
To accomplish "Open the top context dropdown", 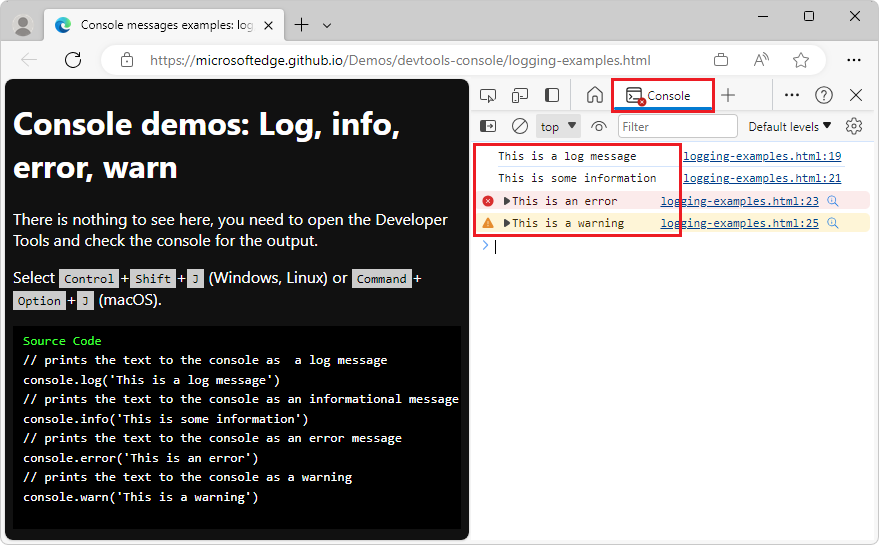I will pyautogui.click(x=558, y=127).
